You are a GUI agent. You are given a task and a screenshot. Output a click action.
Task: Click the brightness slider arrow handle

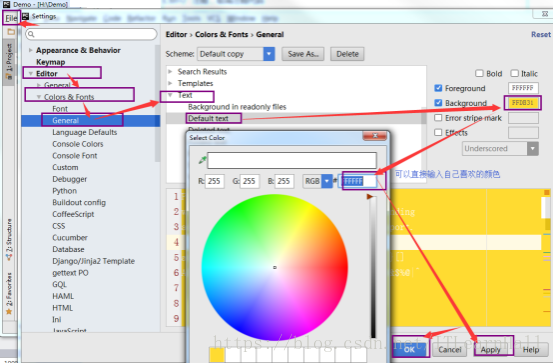point(370,197)
